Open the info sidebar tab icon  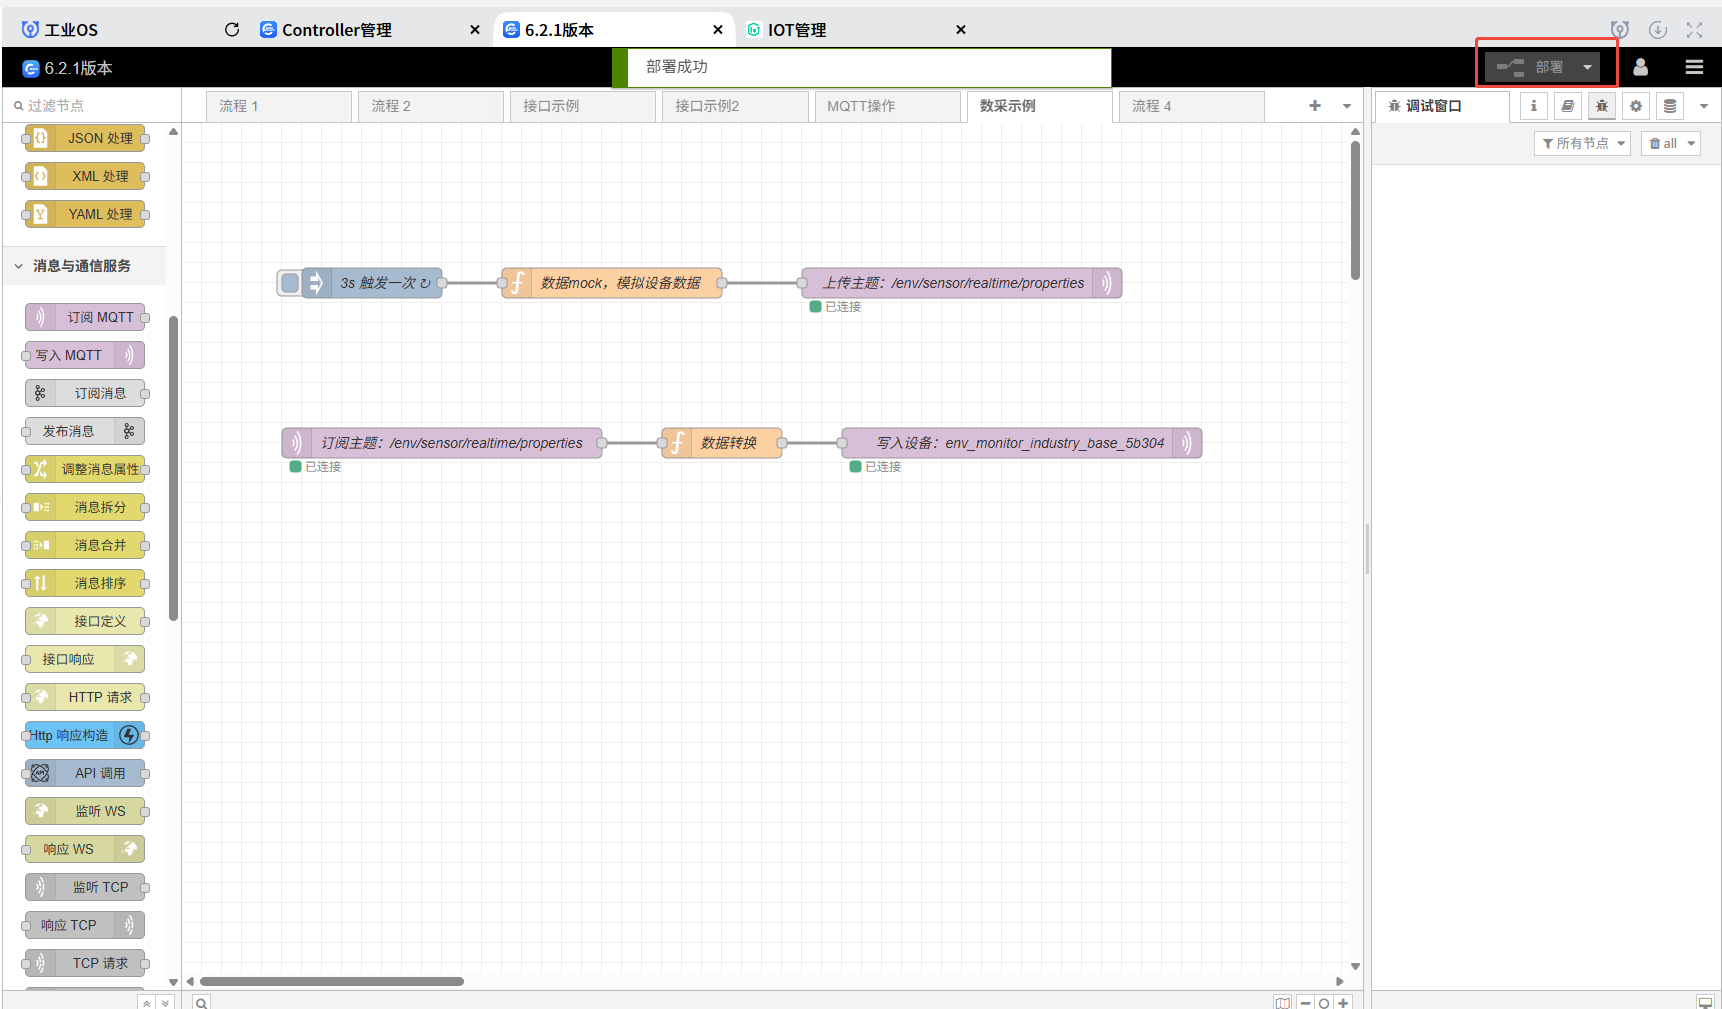[x=1534, y=106]
